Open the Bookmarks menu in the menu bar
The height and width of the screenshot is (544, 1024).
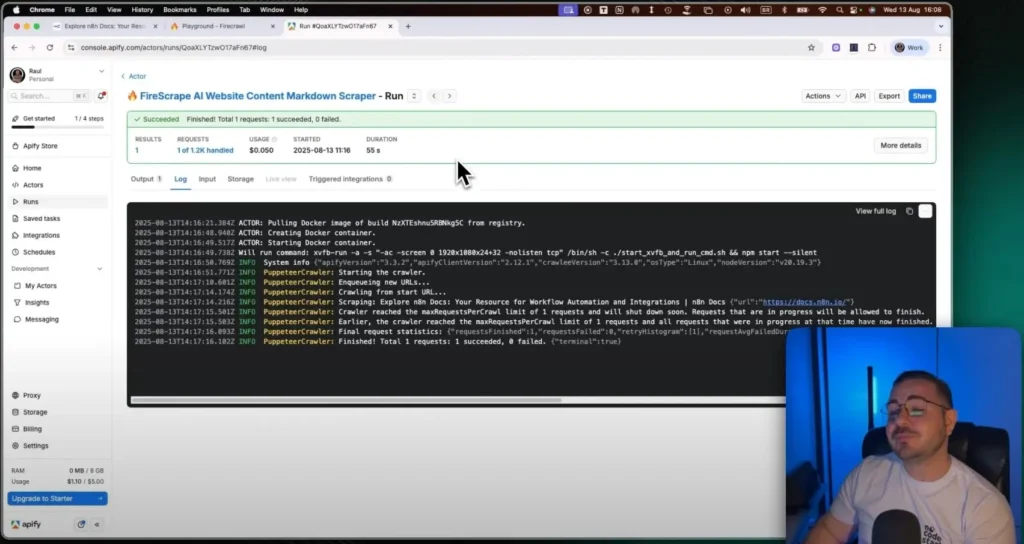180,10
